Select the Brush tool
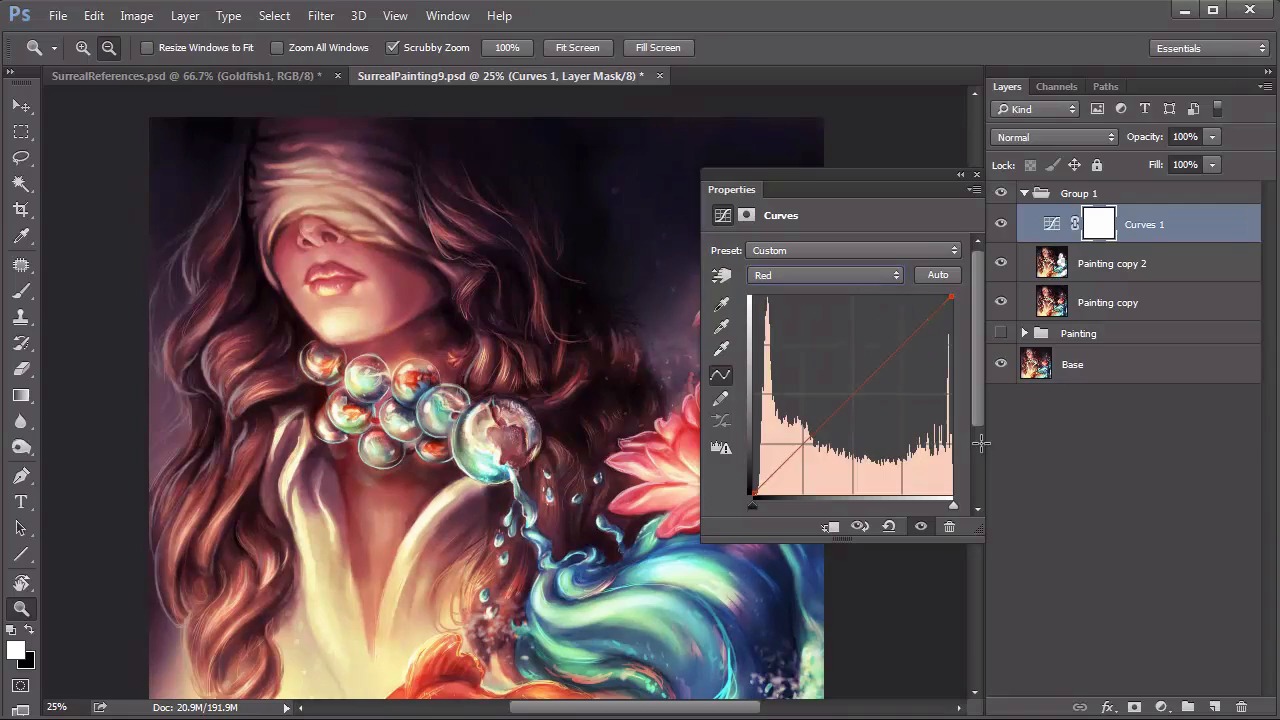Viewport: 1280px width, 720px height. (21, 291)
